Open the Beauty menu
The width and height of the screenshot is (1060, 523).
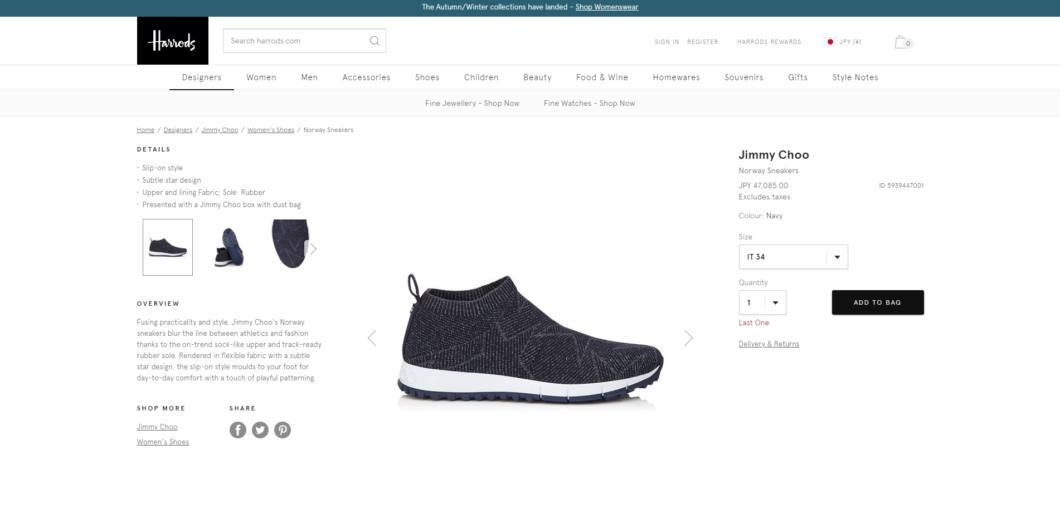pos(537,77)
